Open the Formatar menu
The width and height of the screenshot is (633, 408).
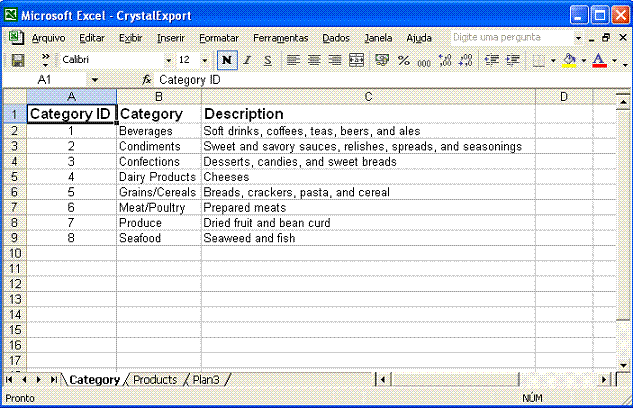point(218,38)
